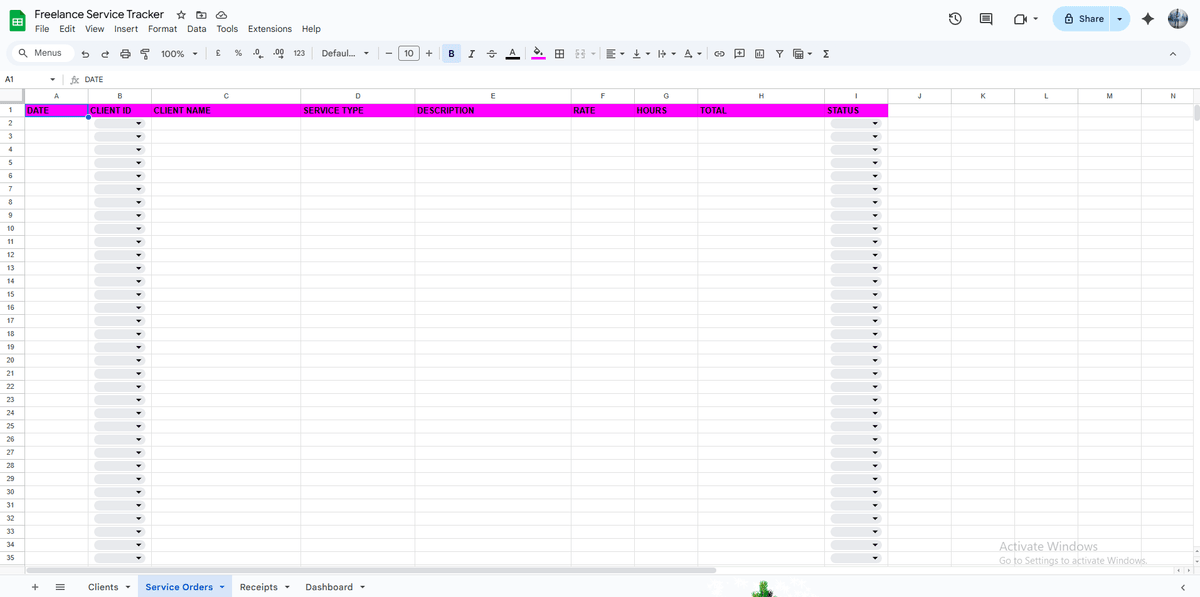Add a new sheet plus button
The height and width of the screenshot is (597, 1200).
35,587
